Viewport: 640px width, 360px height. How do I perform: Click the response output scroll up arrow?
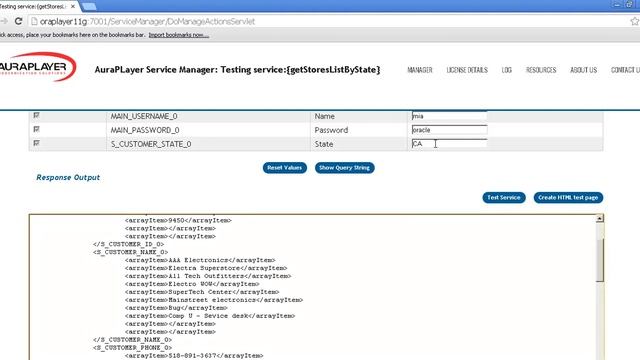pyautogui.click(x=600, y=218)
